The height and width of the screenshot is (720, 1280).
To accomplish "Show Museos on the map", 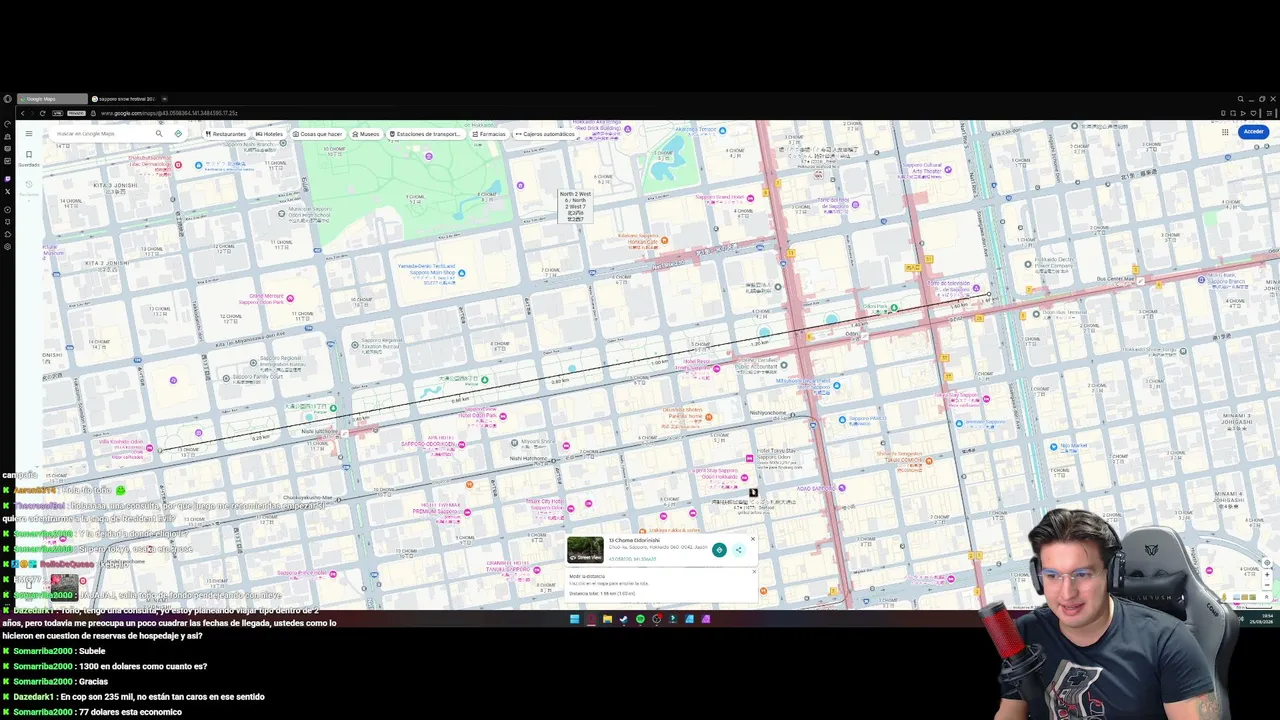I will pyautogui.click(x=366, y=134).
